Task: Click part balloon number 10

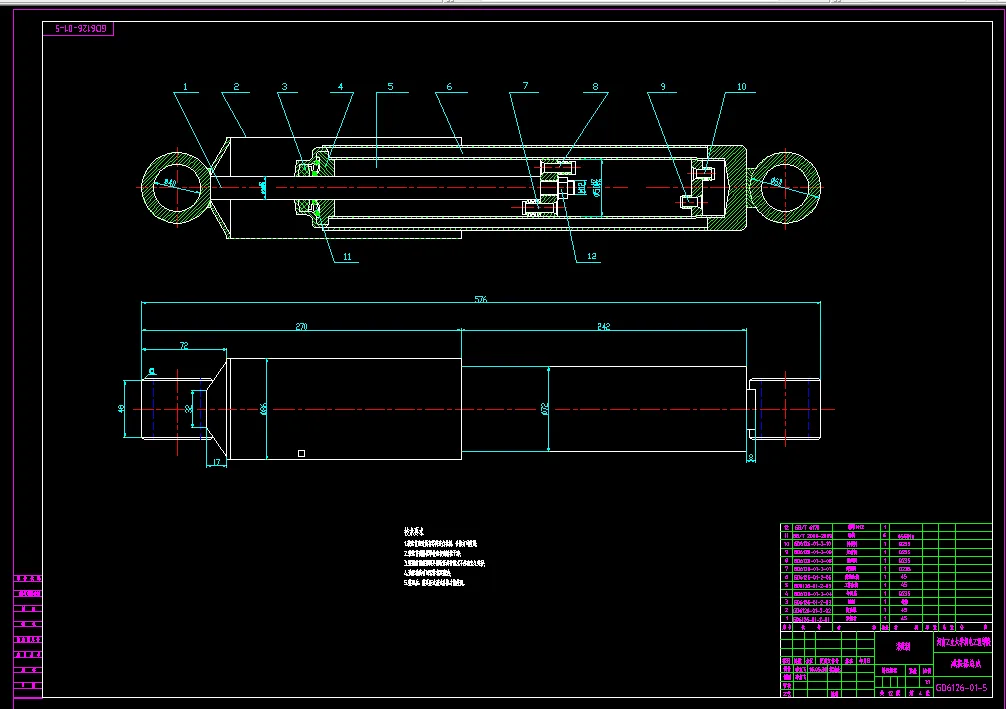Action: click(x=742, y=87)
